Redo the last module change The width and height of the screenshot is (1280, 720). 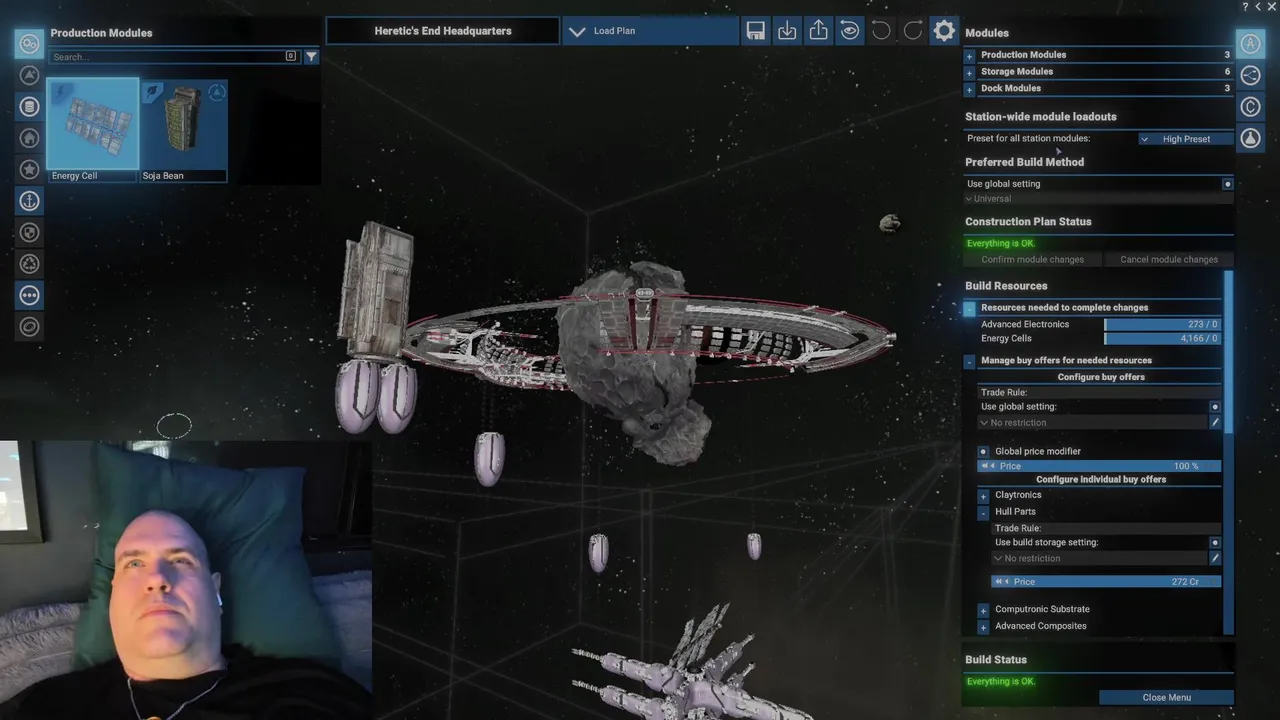912,31
